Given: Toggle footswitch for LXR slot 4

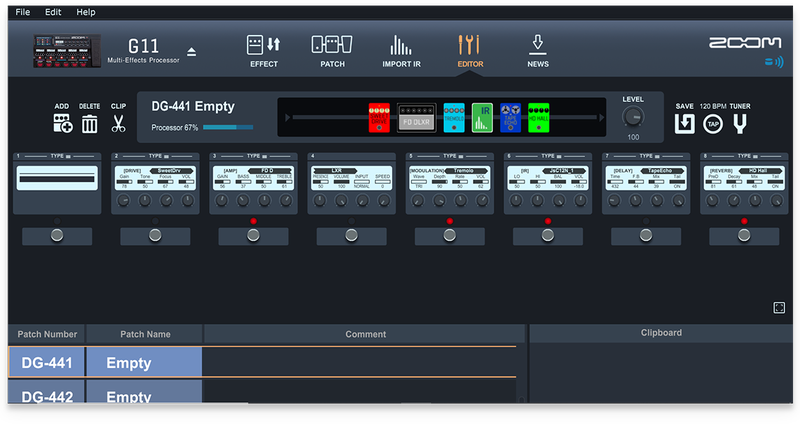Looking at the screenshot, I should (x=352, y=236).
